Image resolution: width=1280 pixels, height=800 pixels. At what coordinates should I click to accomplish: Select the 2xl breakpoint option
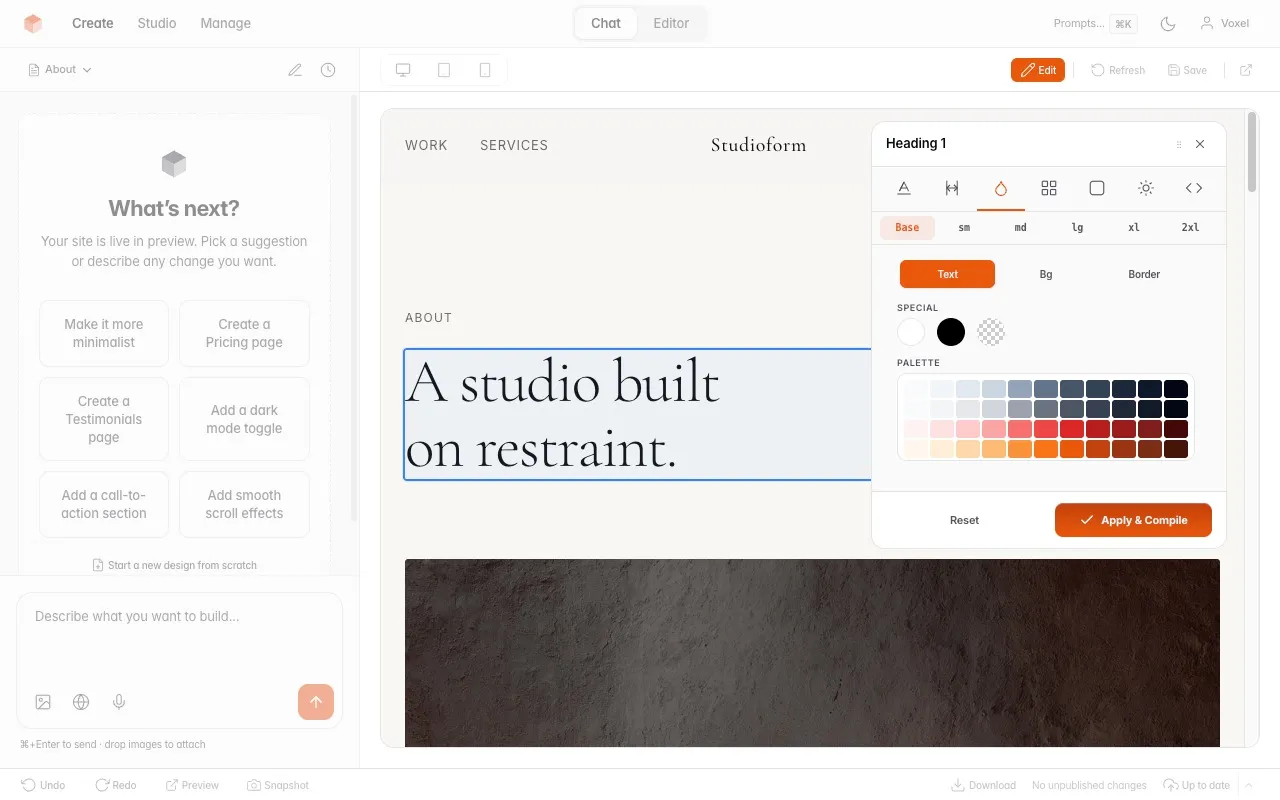coord(1190,227)
